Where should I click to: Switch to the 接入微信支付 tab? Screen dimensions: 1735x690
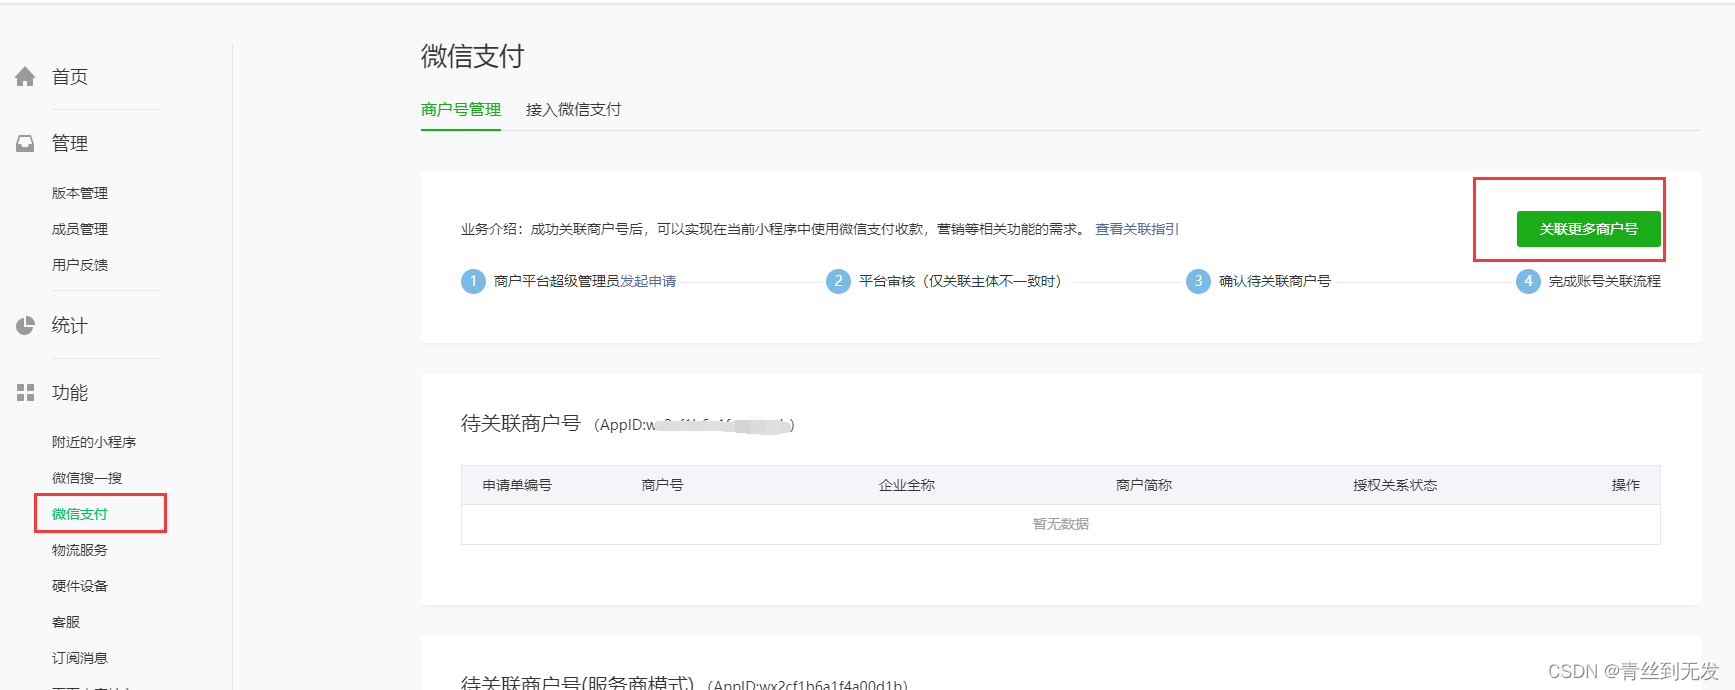[x=574, y=110]
